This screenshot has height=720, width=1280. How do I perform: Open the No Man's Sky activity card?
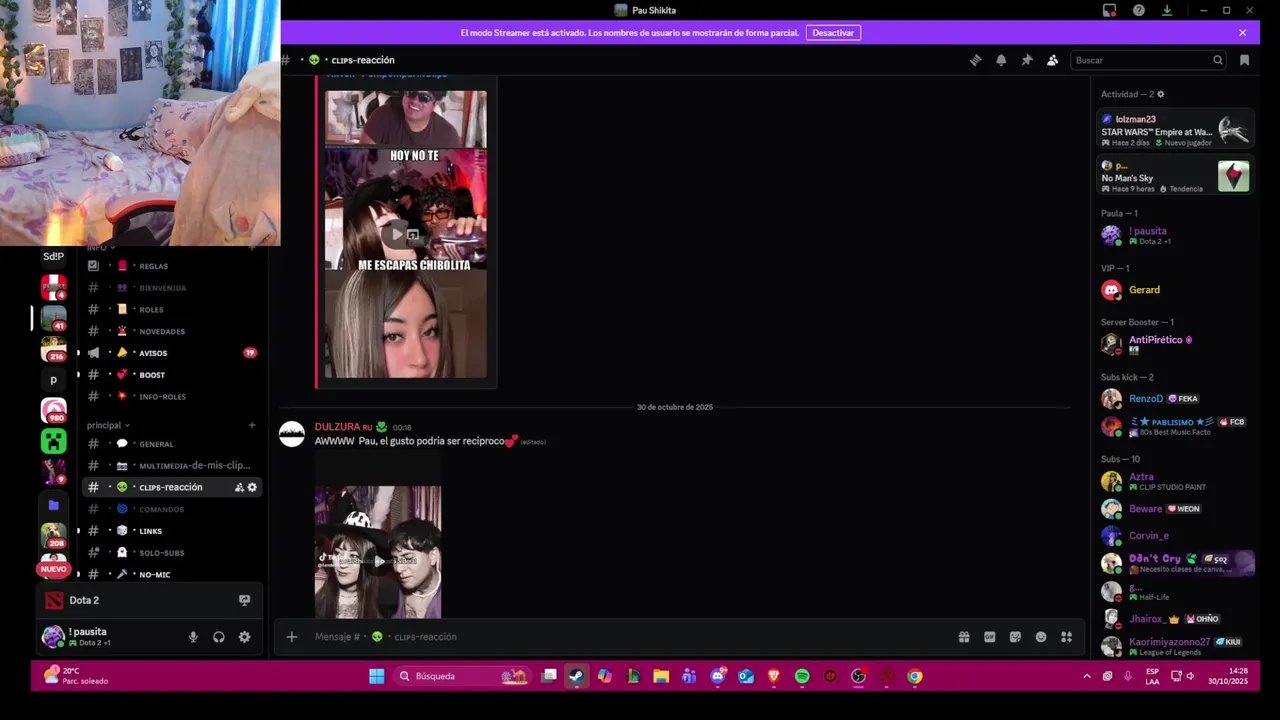pos(1175,176)
